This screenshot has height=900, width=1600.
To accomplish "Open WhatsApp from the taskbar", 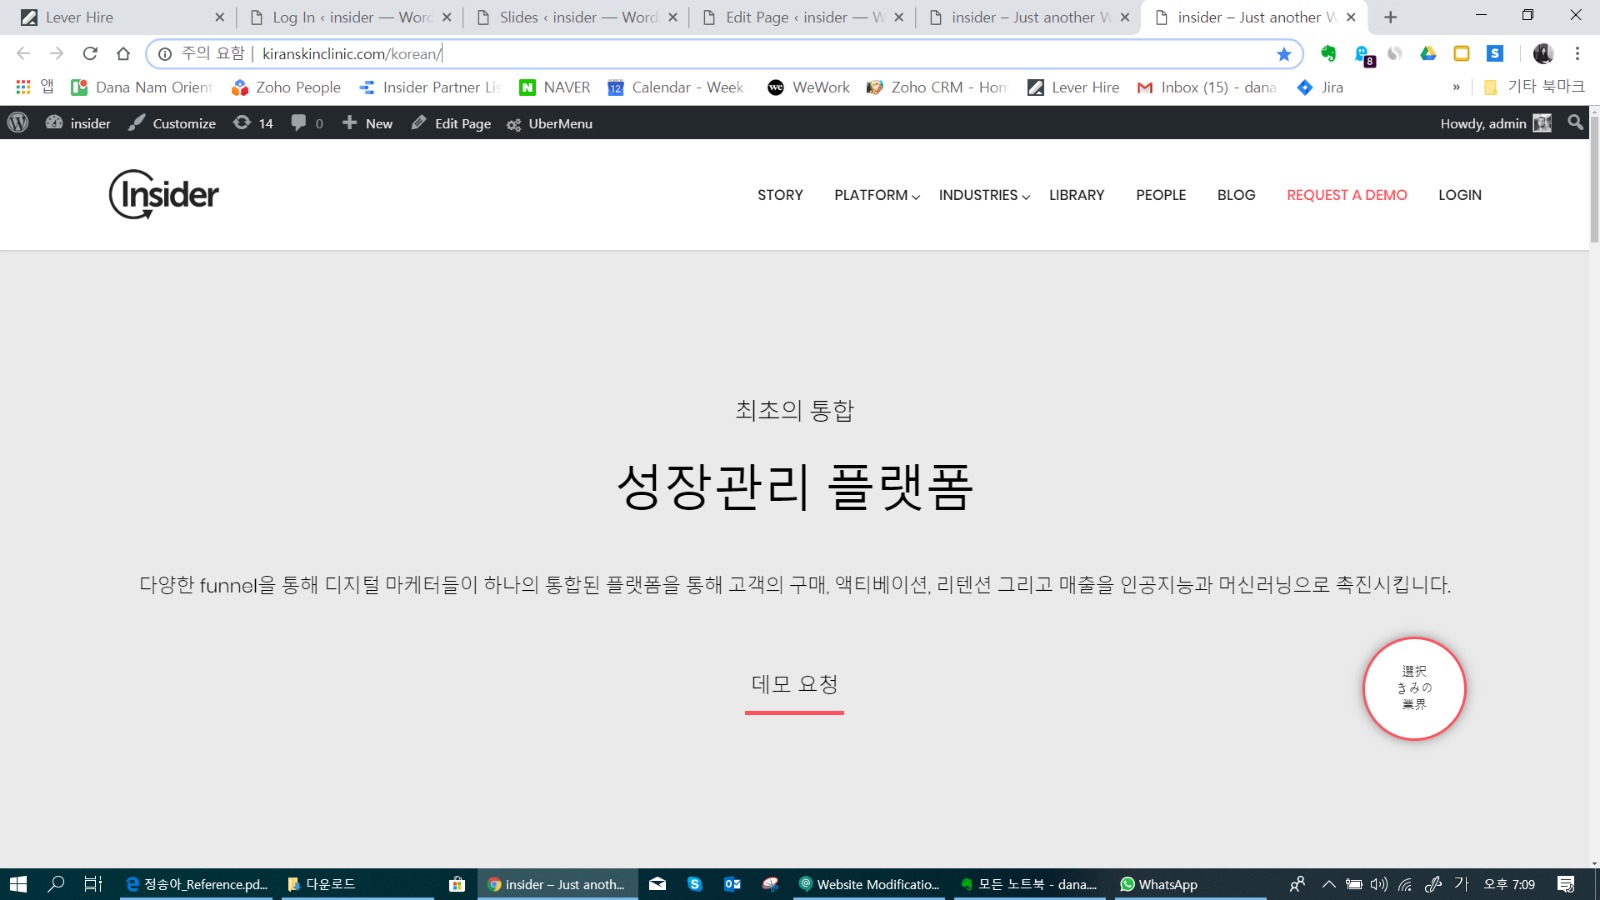I will click(1159, 884).
